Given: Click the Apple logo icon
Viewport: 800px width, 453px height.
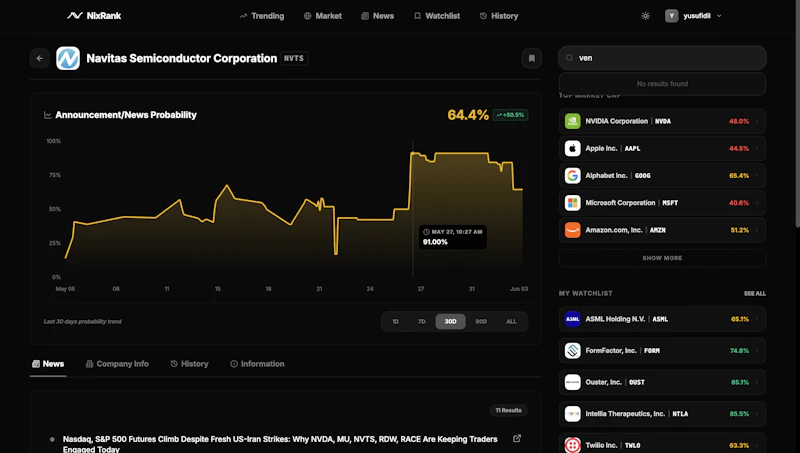Looking at the screenshot, I should tap(572, 148).
